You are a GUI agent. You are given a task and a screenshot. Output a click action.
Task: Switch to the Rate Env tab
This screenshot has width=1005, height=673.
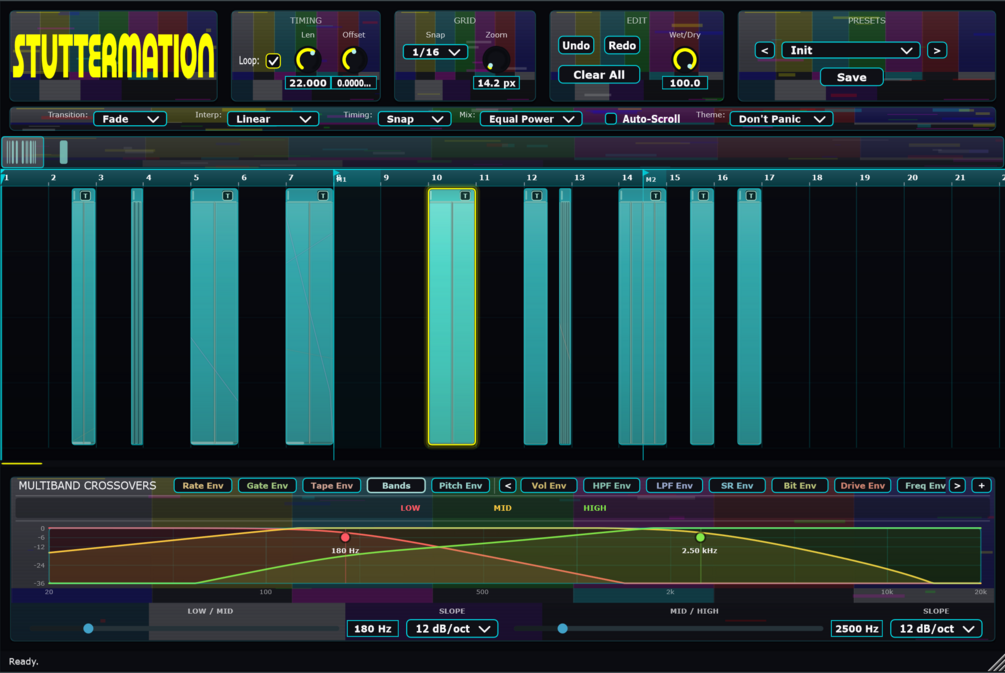coord(203,486)
